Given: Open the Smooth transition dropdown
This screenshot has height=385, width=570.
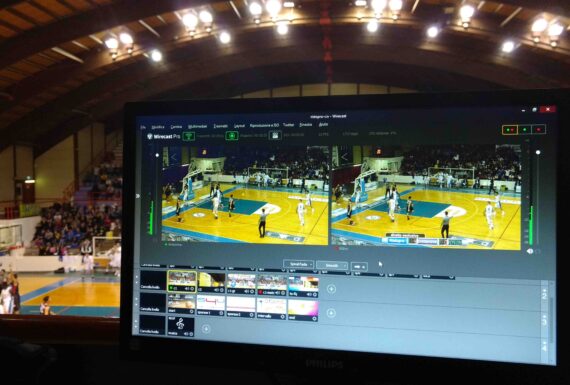Looking at the screenshot, I should (x=332, y=266).
